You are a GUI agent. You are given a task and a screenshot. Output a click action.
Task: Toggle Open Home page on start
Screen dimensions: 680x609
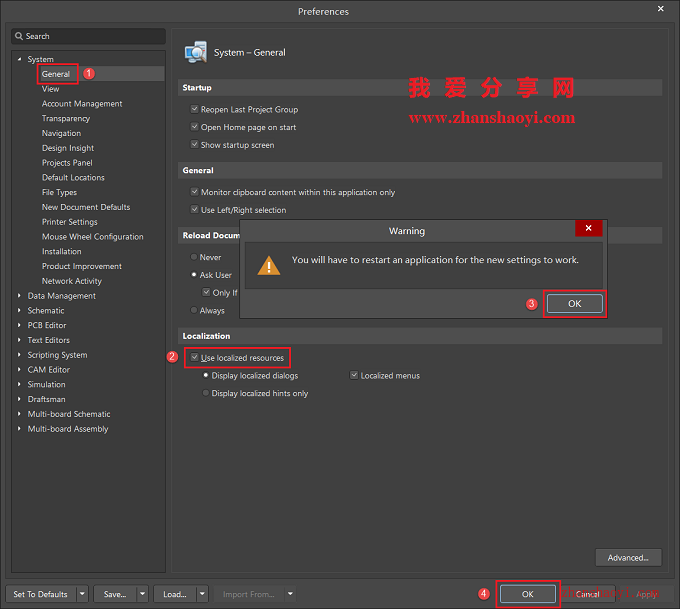click(195, 127)
